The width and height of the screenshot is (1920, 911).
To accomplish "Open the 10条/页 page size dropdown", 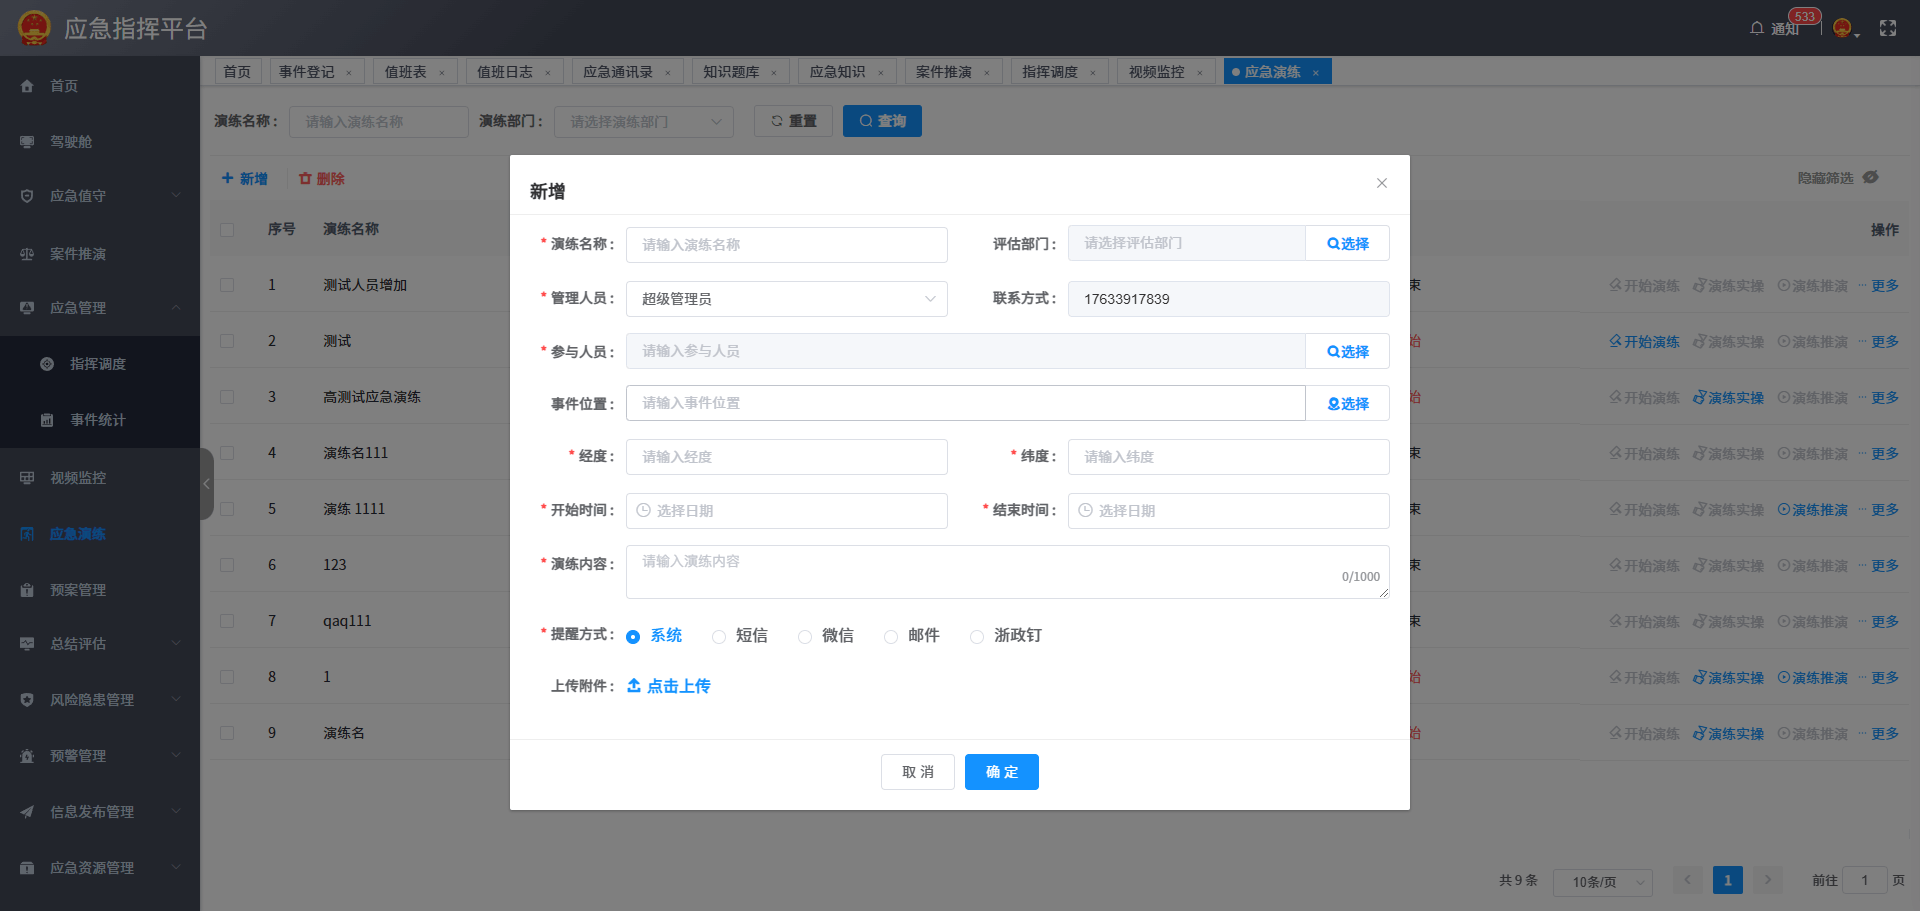I will (1601, 882).
